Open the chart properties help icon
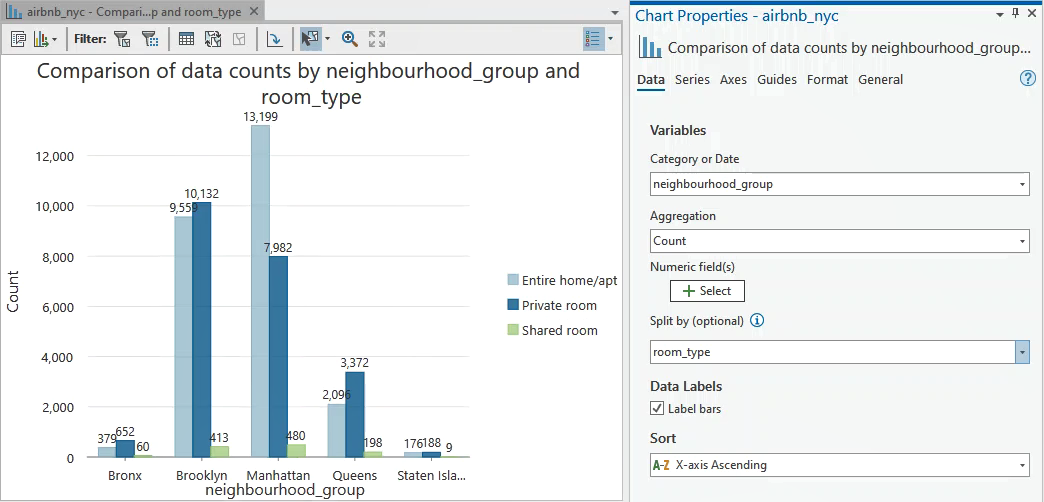The height and width of the screenshot is (502, 1044). pos(1027,79)
